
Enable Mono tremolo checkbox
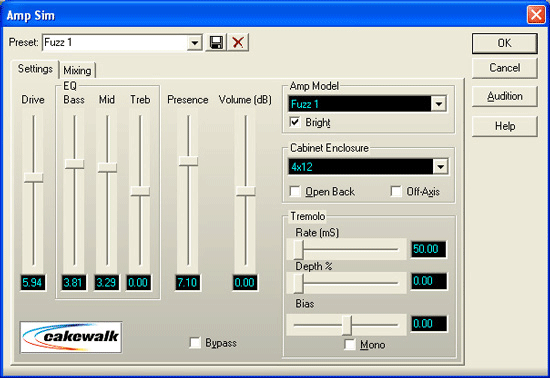pos(350,345)
